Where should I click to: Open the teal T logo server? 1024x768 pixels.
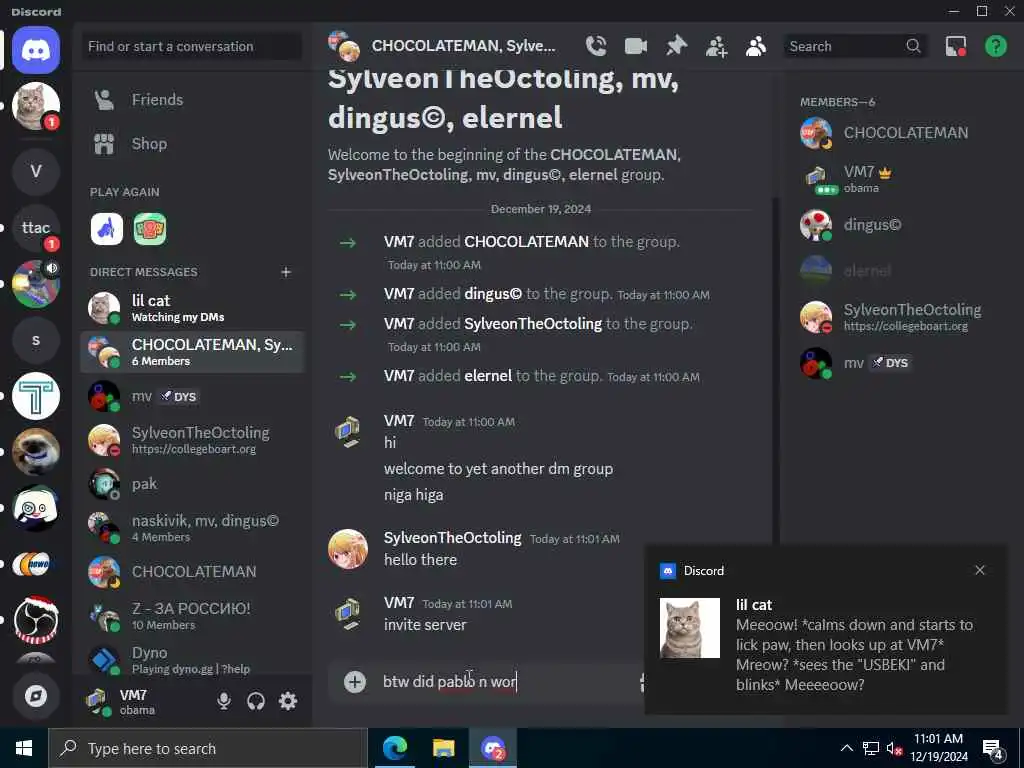pyautogui.click(x=36, y=396)
